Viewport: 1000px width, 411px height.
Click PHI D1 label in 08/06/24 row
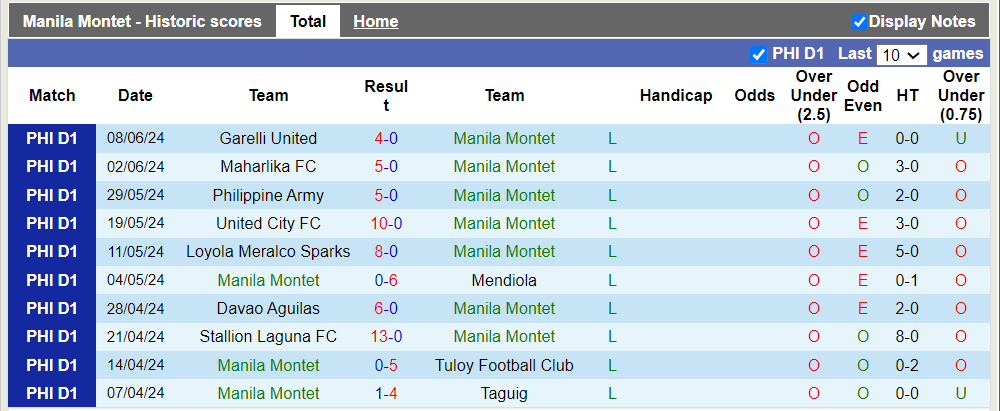[52, 139]
